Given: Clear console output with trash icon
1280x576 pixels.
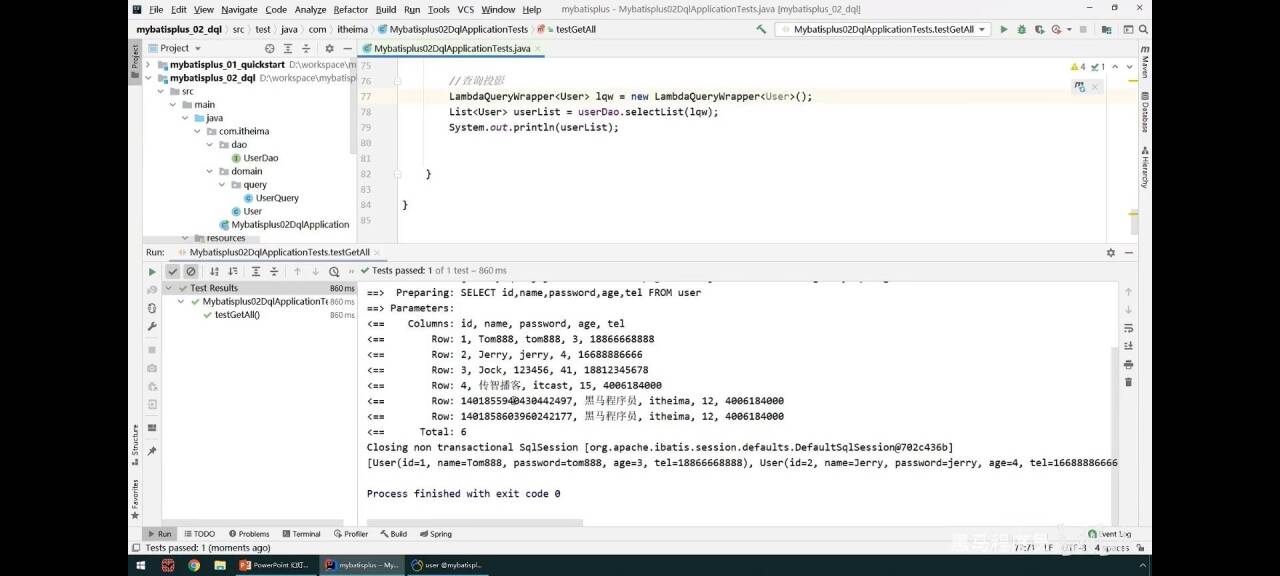Looking at the screenshot, I should pos(1128,382).
